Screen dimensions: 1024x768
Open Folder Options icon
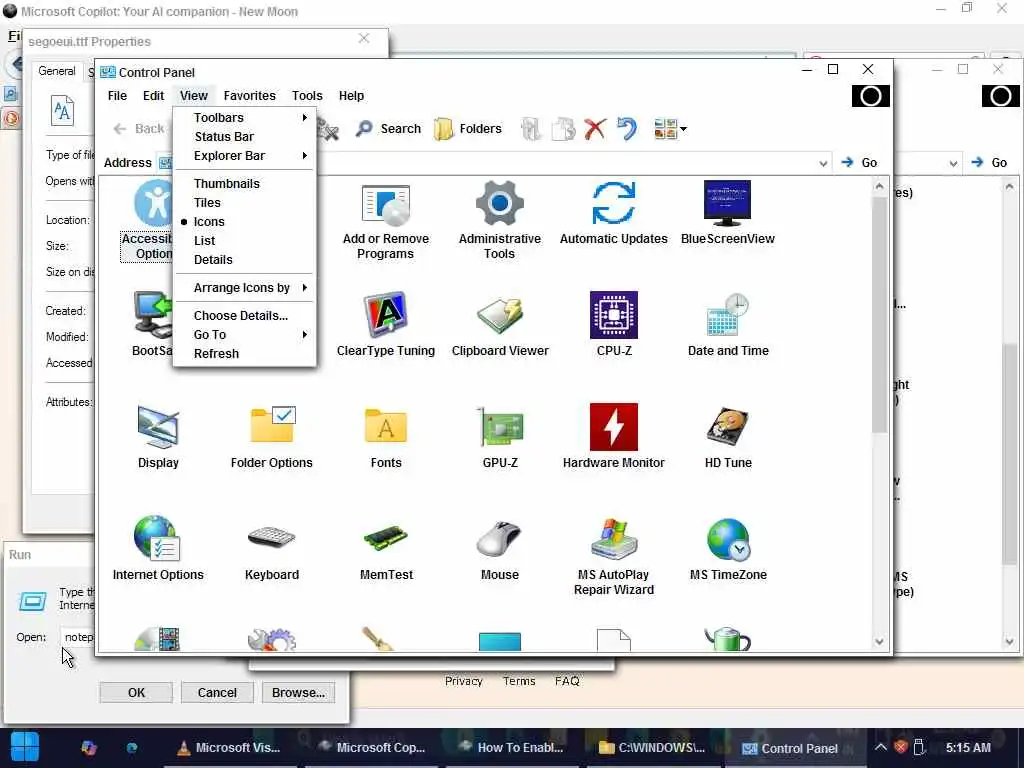(272, 437)
